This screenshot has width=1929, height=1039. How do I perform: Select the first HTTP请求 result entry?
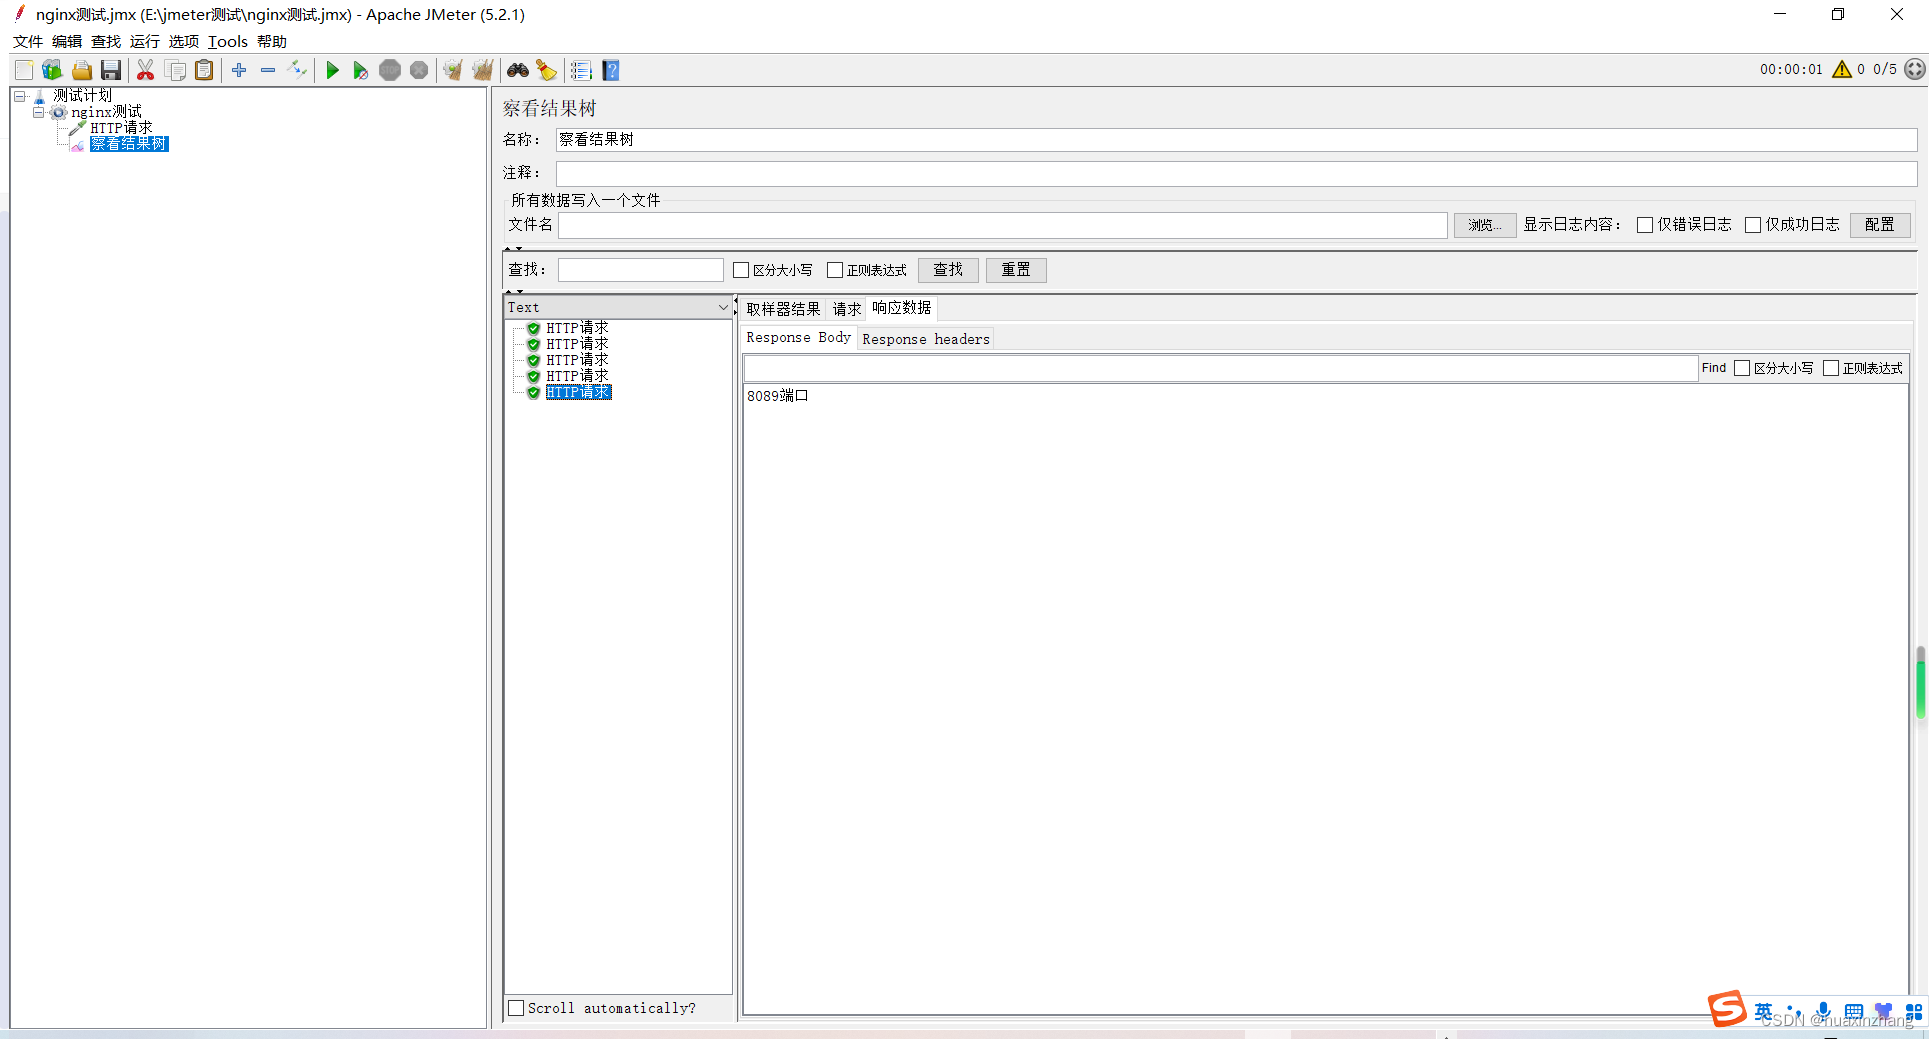point(577,328)
